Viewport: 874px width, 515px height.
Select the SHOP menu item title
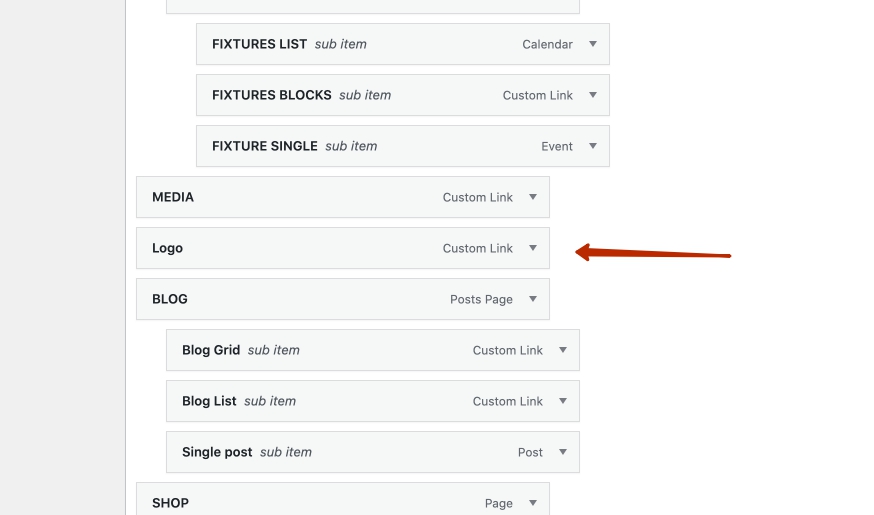tap(170, 503)
